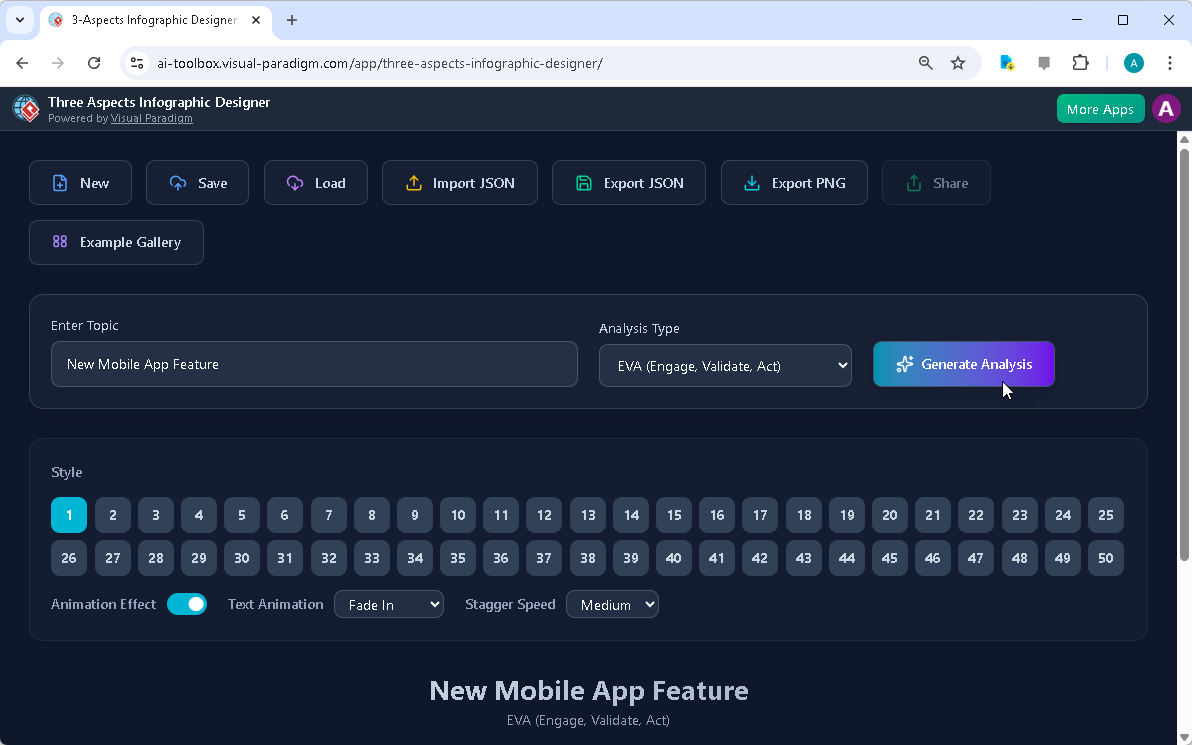The width and height of the screenshot is (1192, 745).
Task: Select style number 25
Action: click(1106, 515)
